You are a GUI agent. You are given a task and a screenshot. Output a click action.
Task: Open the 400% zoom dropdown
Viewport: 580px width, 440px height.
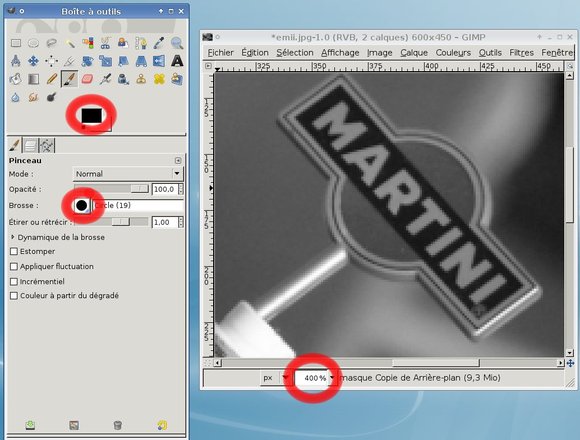(332, 378)
